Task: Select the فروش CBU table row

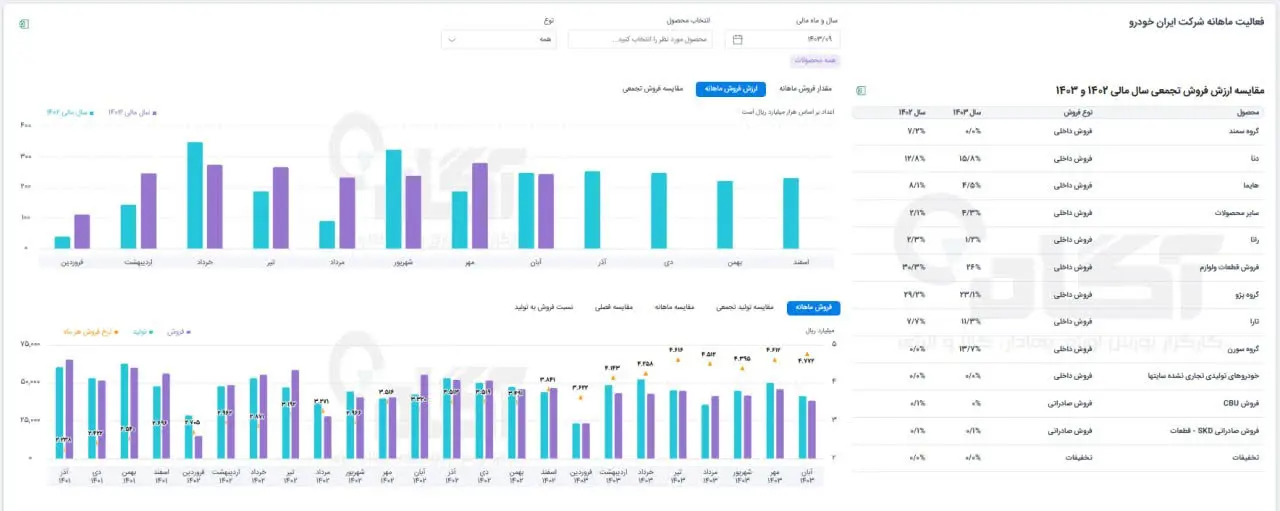Action: click(1060, 404)
